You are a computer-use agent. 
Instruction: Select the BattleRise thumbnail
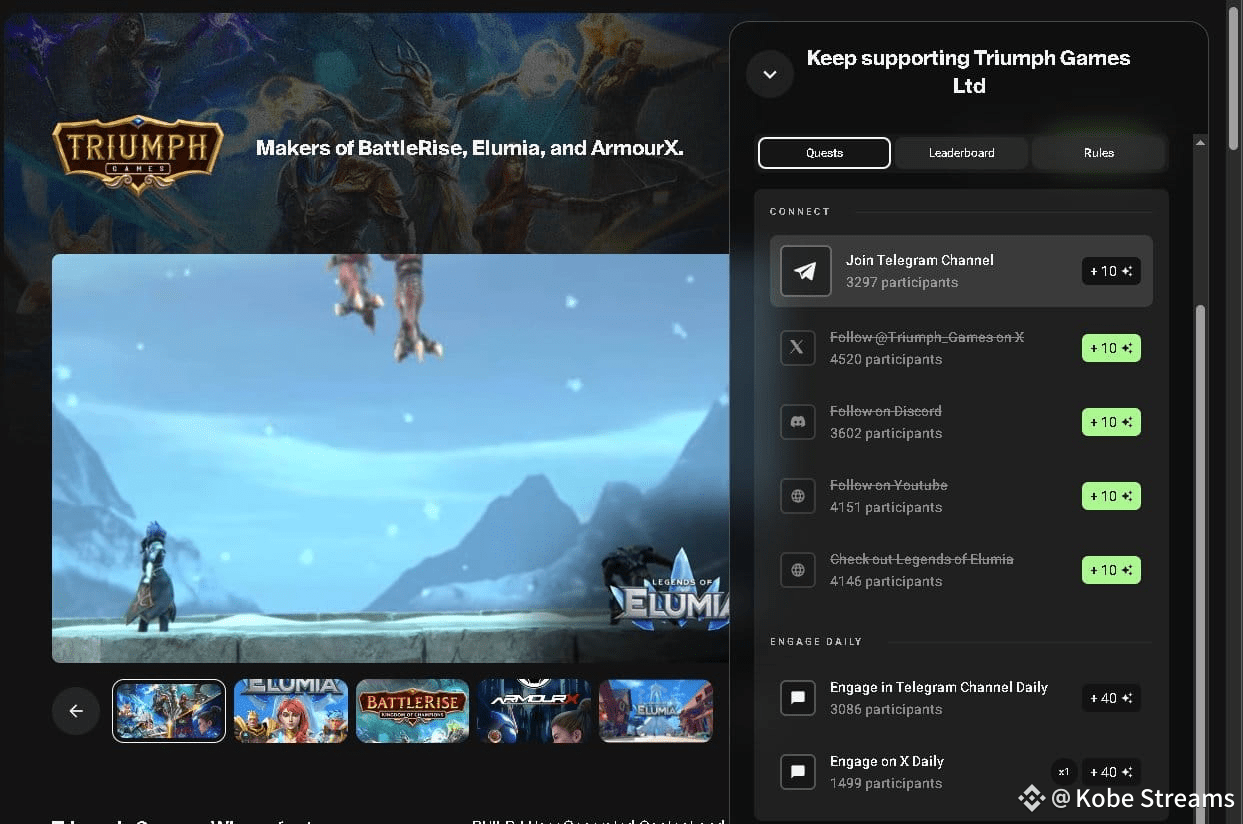tap(413, 711)
